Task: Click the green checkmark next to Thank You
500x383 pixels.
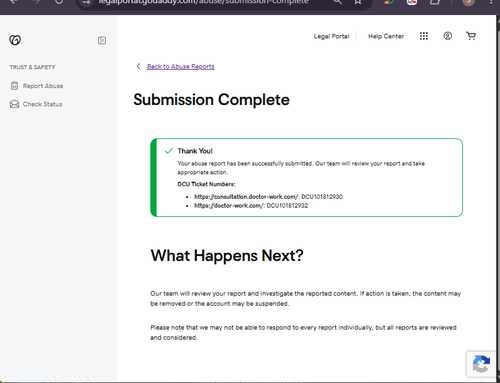Action: point(169,151)
